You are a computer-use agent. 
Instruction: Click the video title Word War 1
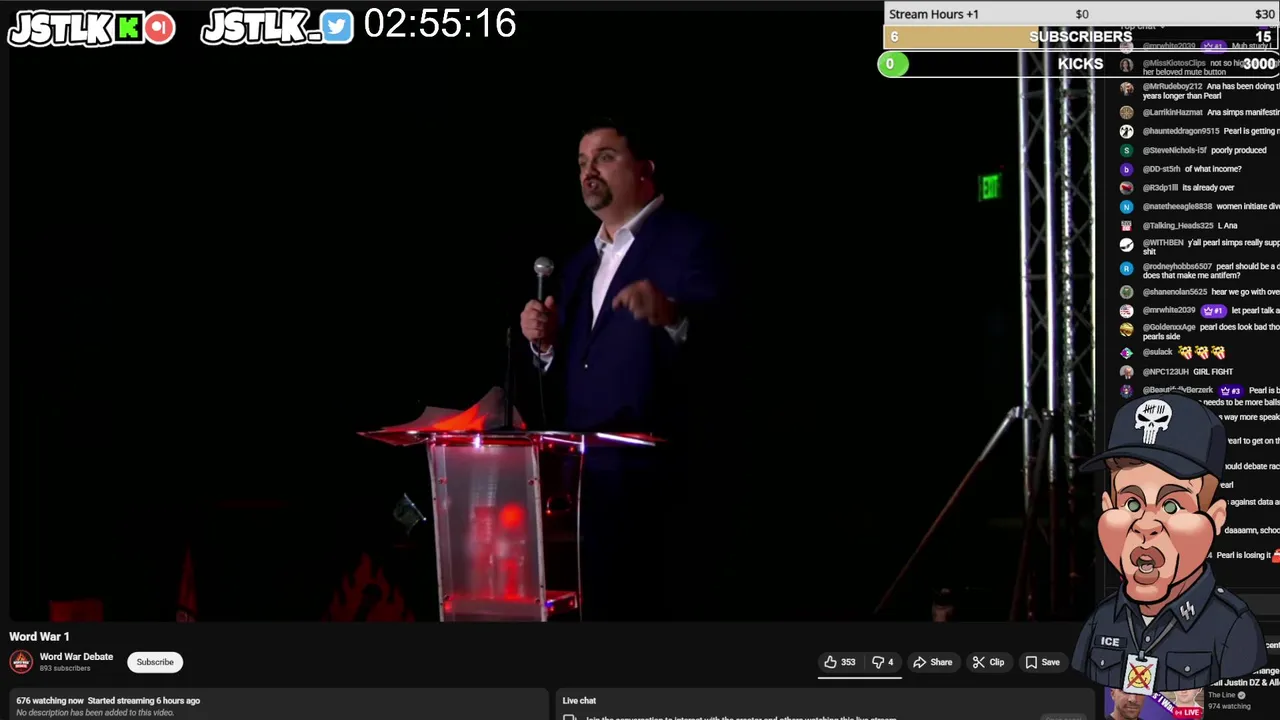click(x=39, y=636)
